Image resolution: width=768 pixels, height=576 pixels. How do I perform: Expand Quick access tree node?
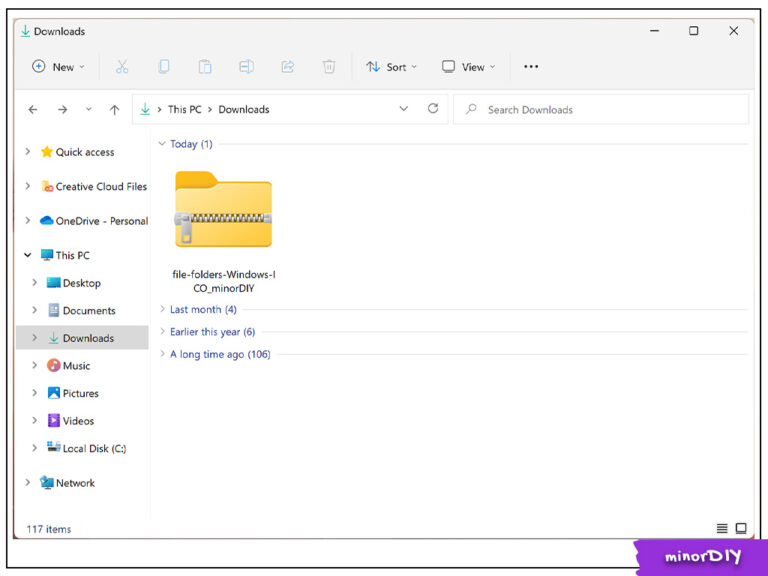(28, 152)
